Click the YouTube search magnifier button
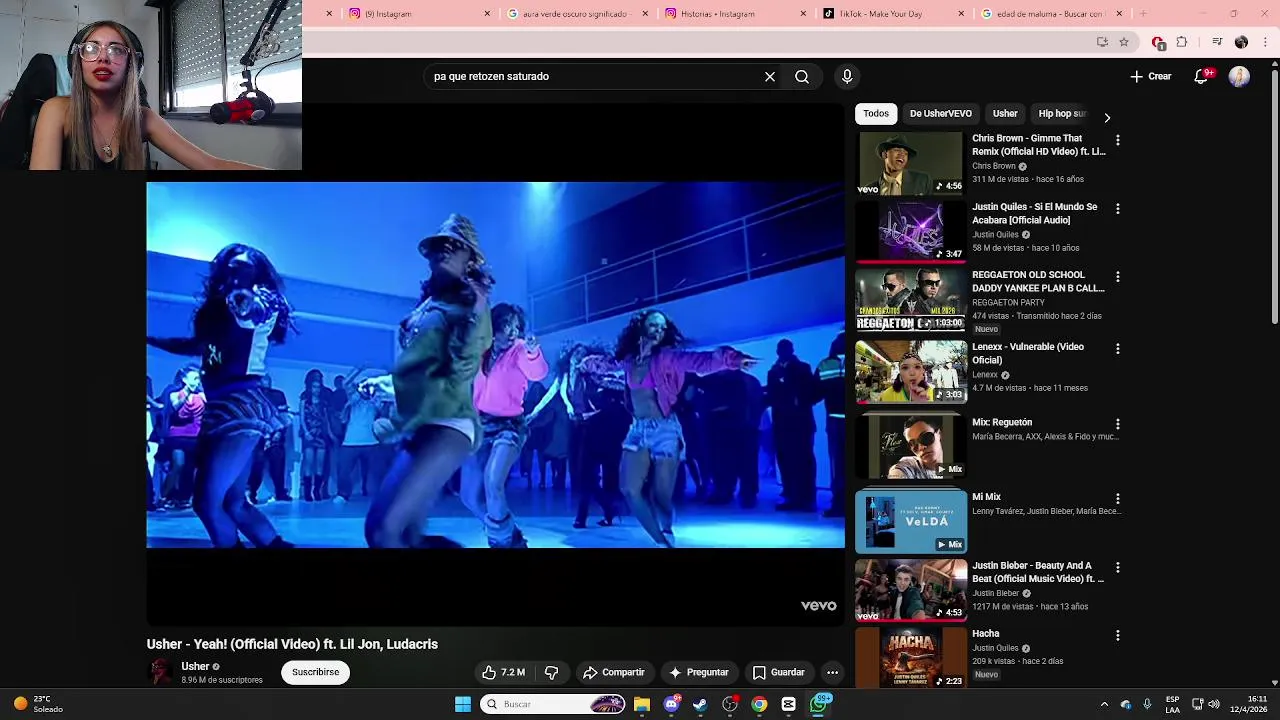This screenshot has width=1280, height=720. [x=802, y=76]
